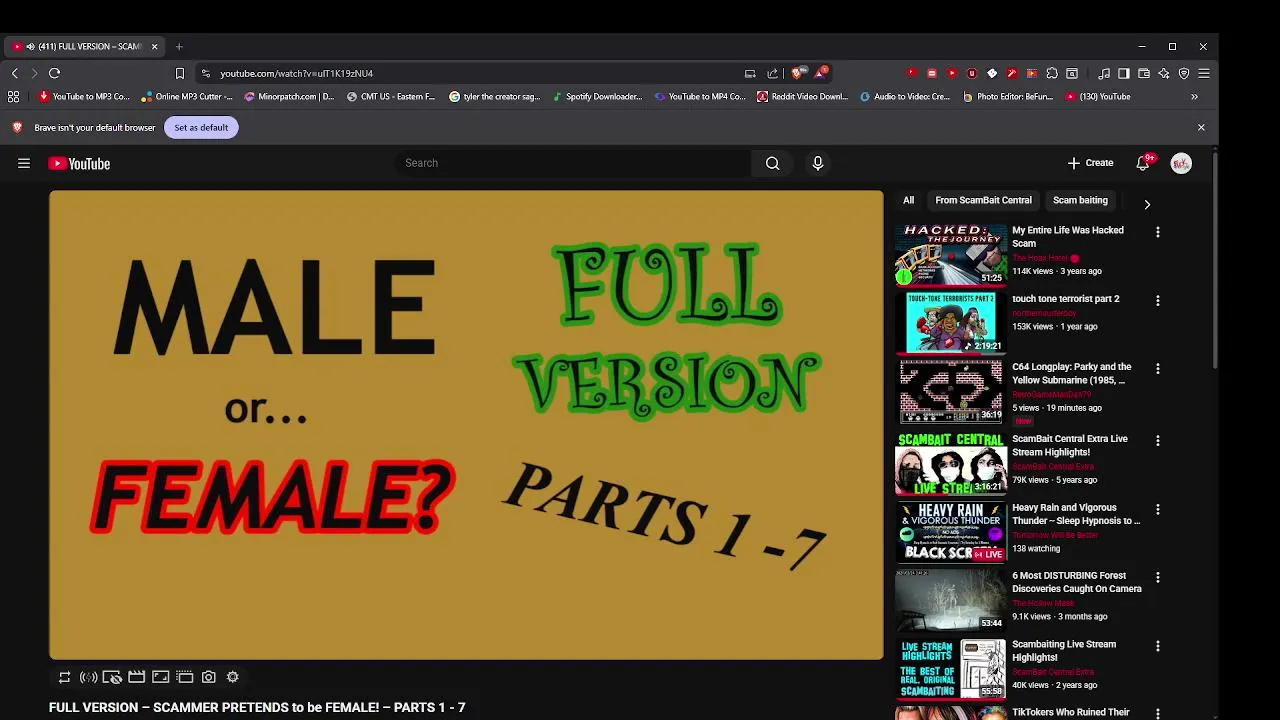This screenshot has height=720, width=1280.
Task: Toggle the pop-up player icon under video
Action: coord(184,677)
